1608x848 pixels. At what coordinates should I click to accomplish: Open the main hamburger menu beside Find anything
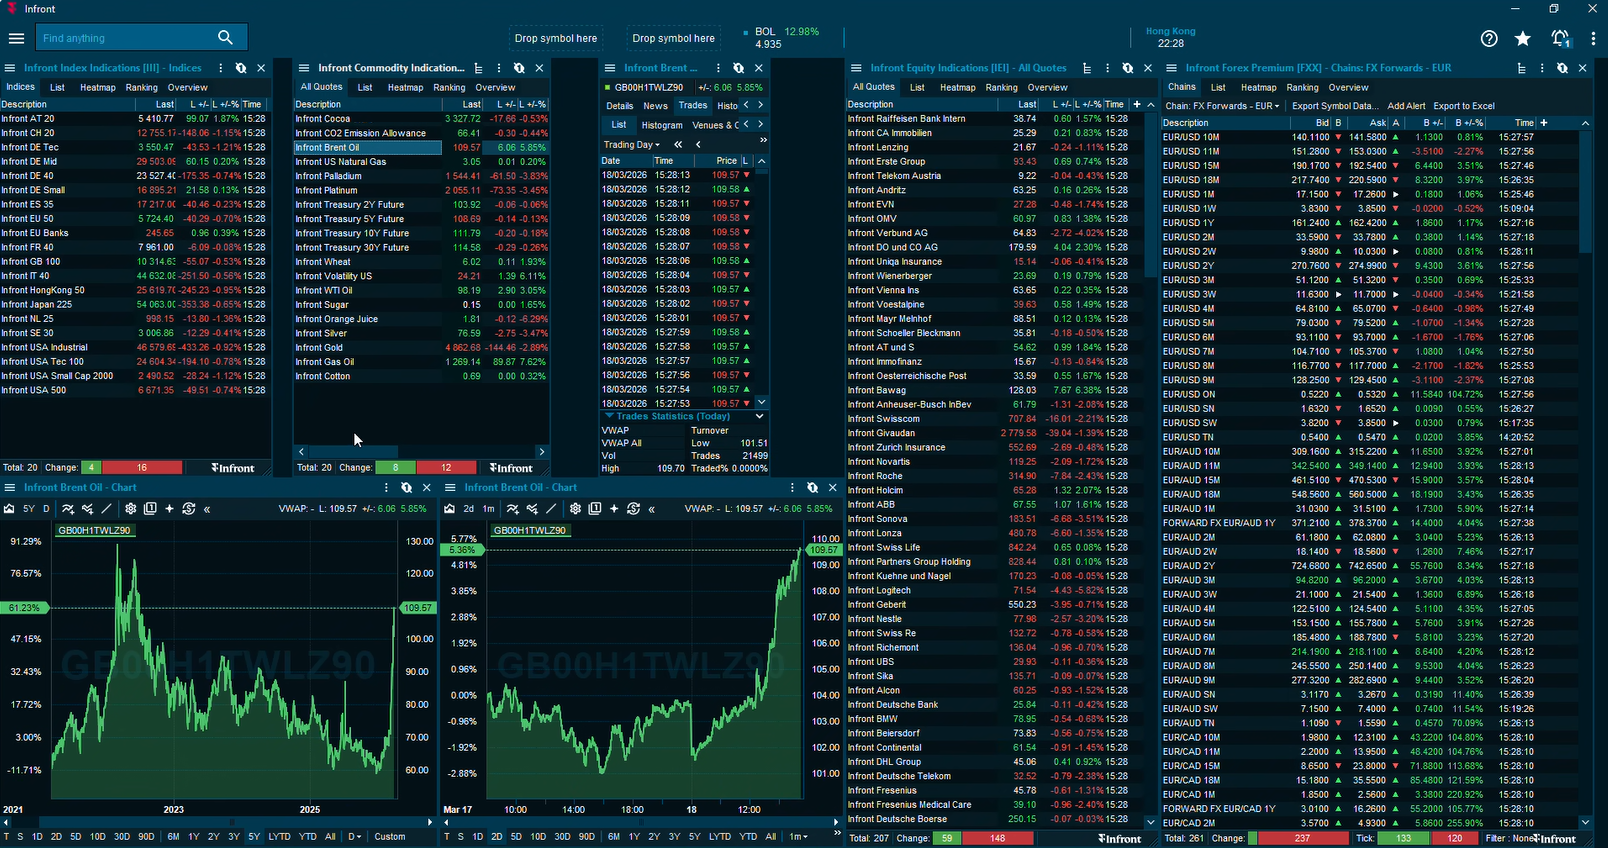tap(16, 38)
